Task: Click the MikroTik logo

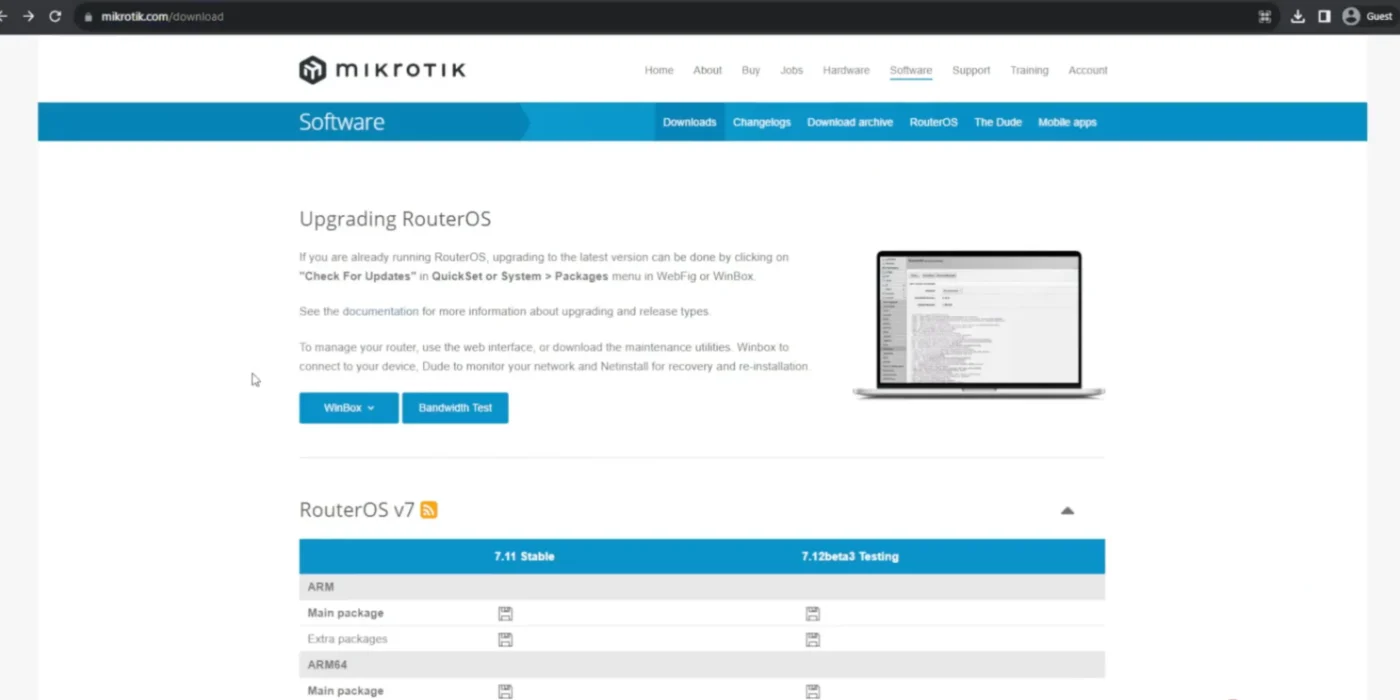Action: (382, 70)
